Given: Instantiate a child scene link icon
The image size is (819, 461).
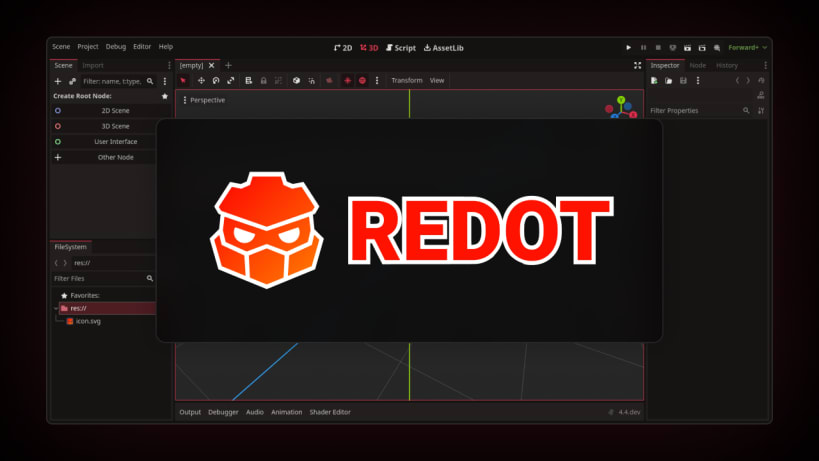Looking at the screenshot, I should (x=73, y=81).
